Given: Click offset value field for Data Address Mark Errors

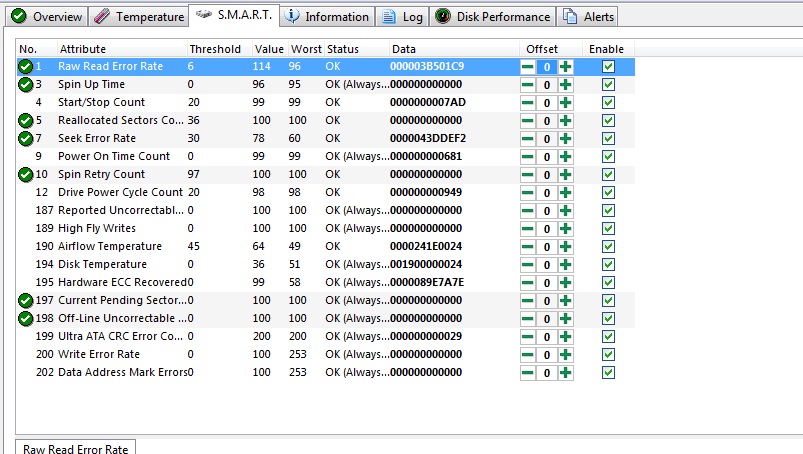Looking at the screenshot, I should click(x=546, y=373).
